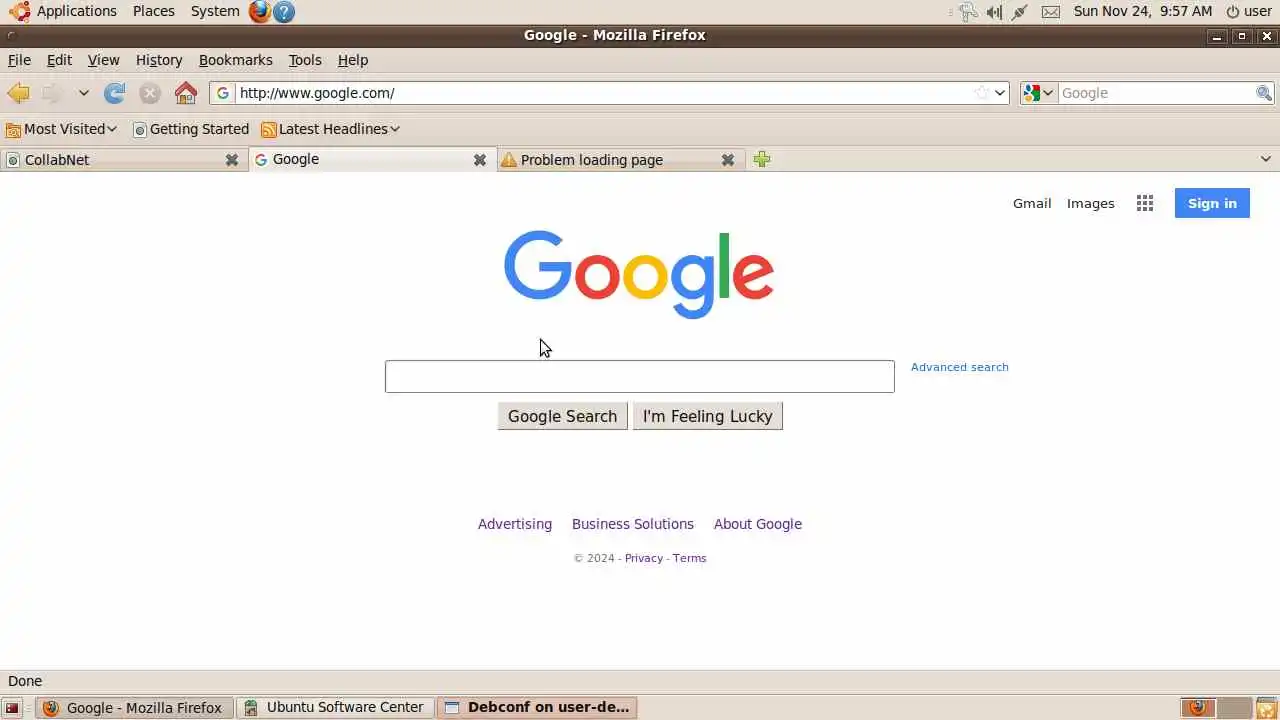
Task: Click the Google search text field
Action: point(640,376)
